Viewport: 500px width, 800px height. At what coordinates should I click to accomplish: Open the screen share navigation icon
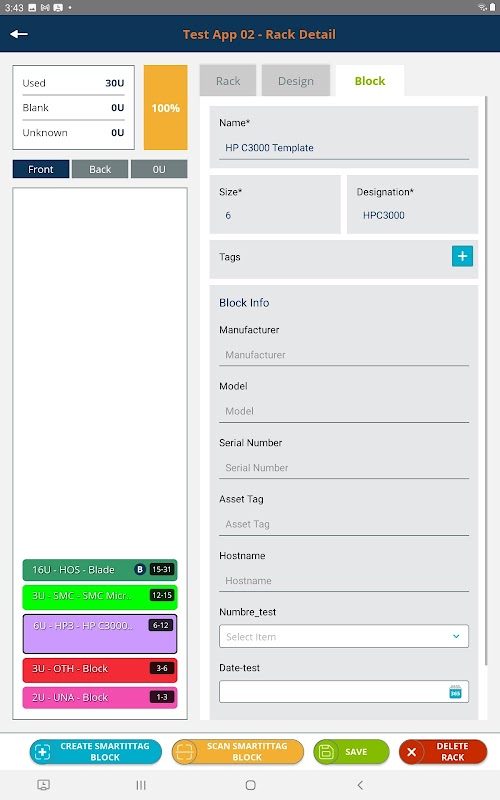(44, 785)
